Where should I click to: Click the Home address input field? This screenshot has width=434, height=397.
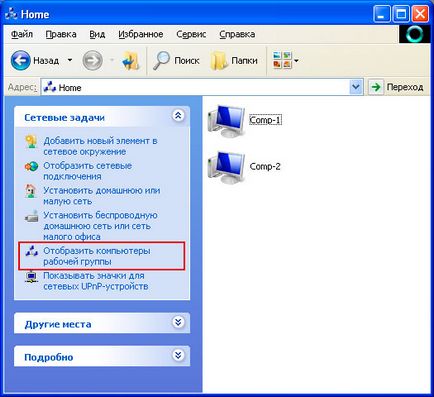pos(195,87)
